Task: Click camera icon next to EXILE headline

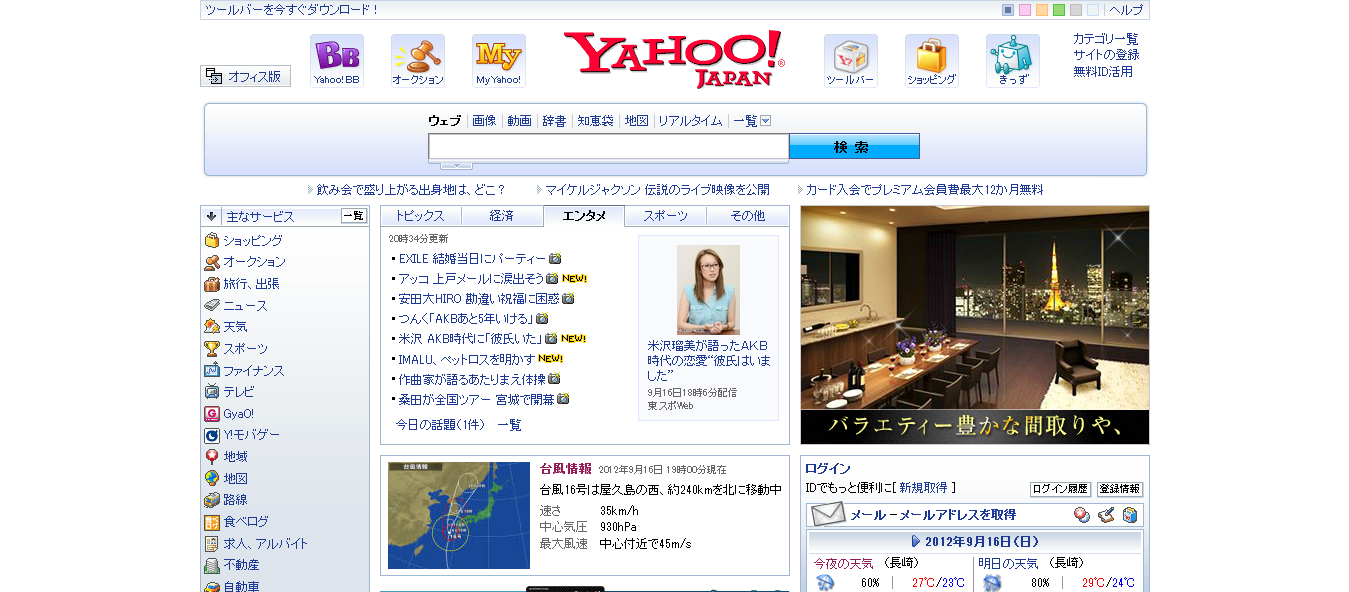Action: click(x=555, y=259)
